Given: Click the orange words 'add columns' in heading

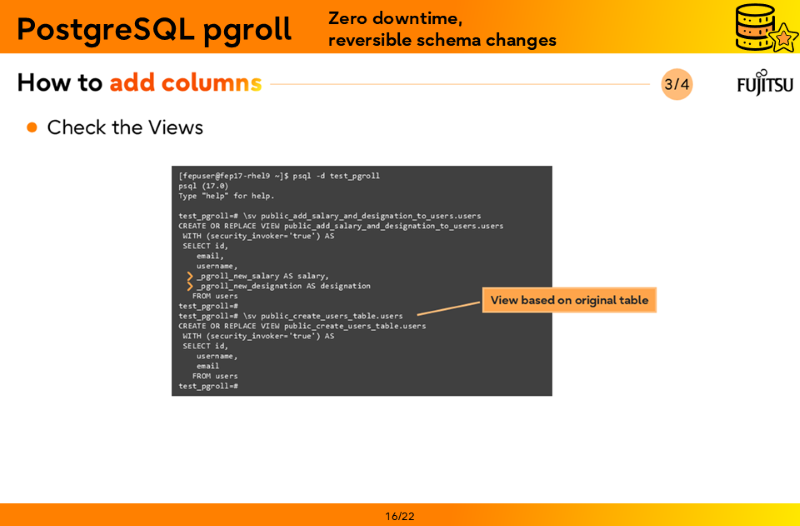Looking at the screenshot, I should tap(185, 83).
